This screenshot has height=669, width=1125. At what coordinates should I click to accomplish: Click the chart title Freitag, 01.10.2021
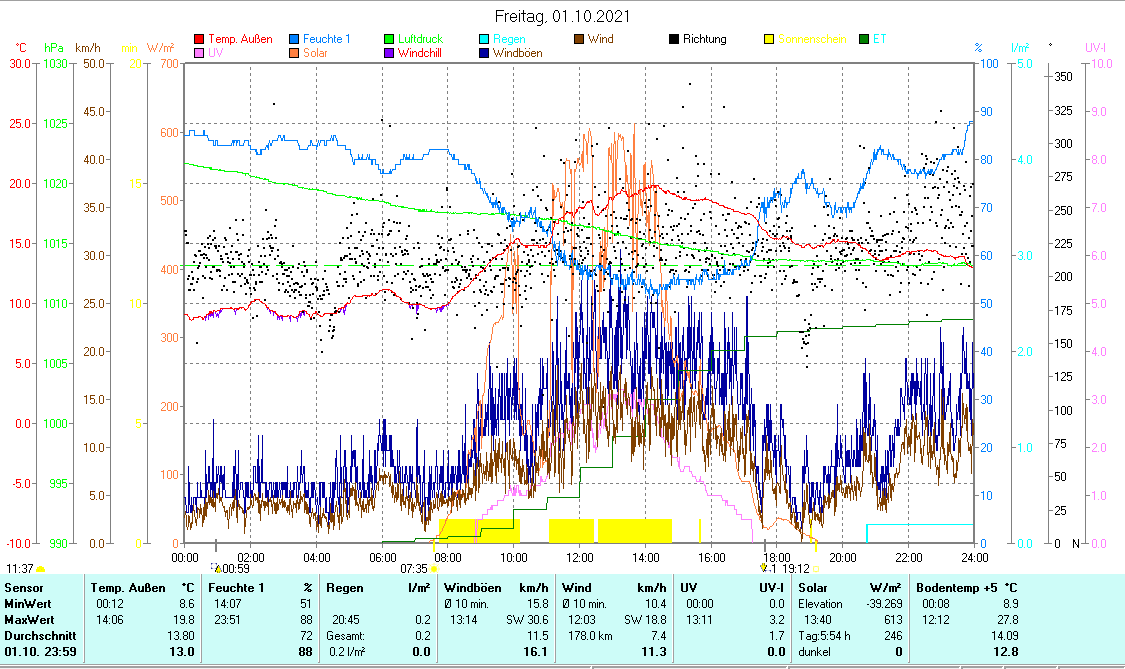564,17
